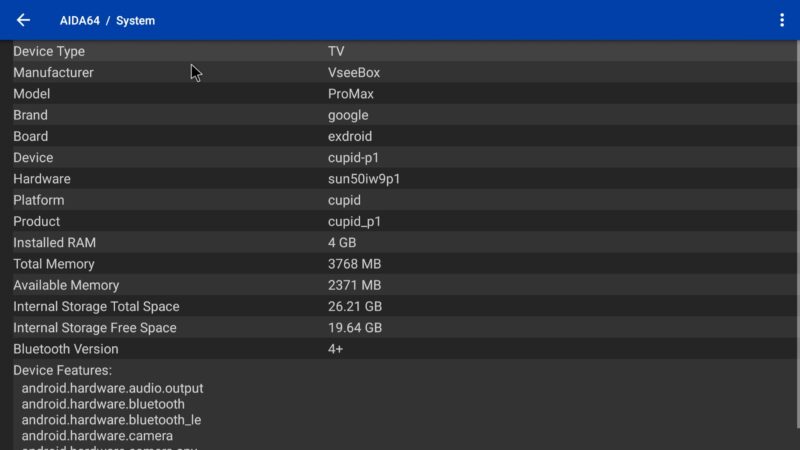Select android.hardware.audio.output feature
The width and height of the screenshot is (800, 450).
pyautogui.click(x=112, y=388)
